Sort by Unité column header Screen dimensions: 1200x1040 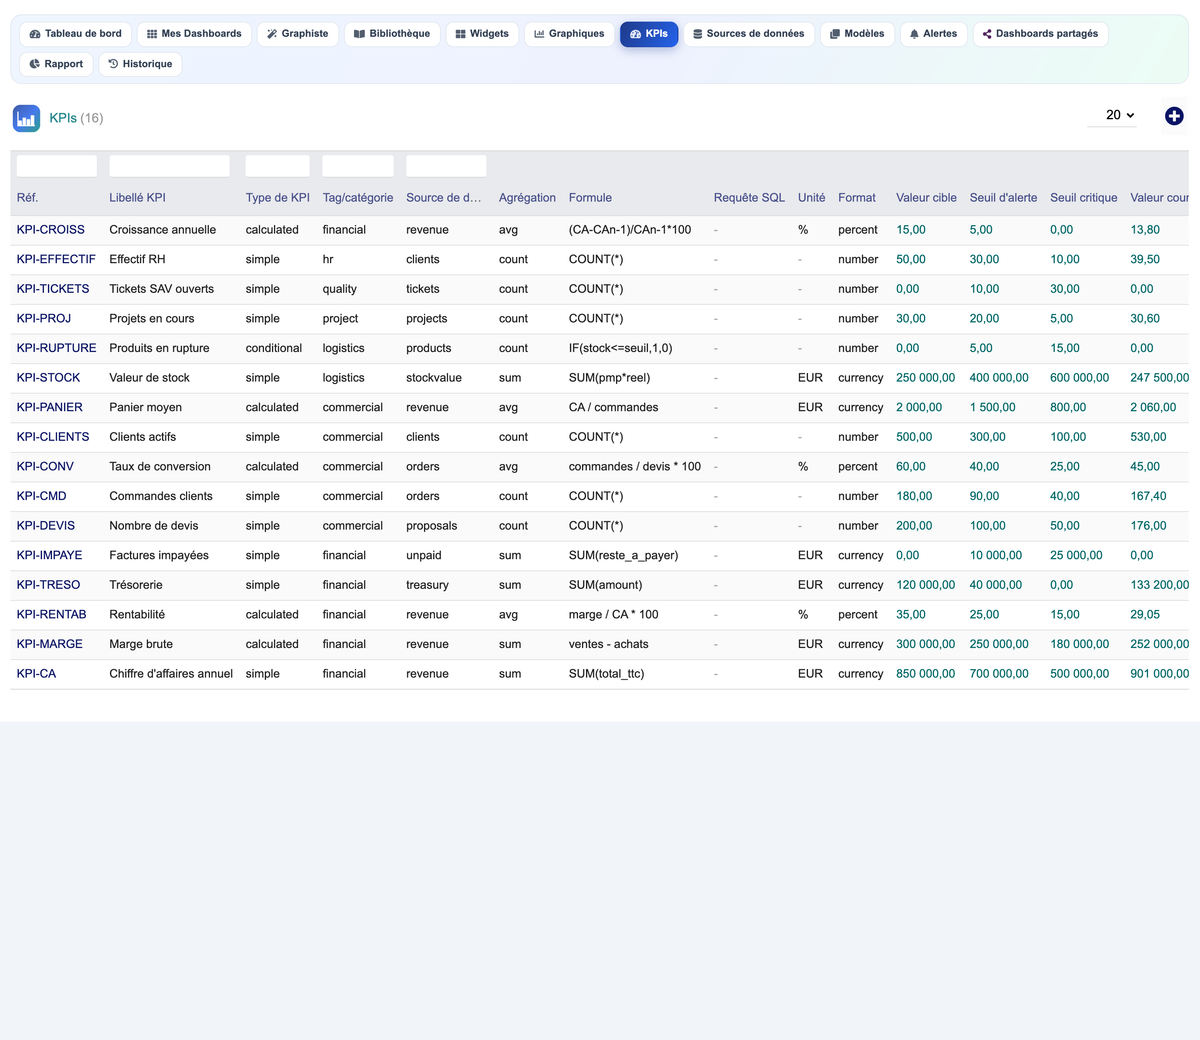tap(812, 198)
